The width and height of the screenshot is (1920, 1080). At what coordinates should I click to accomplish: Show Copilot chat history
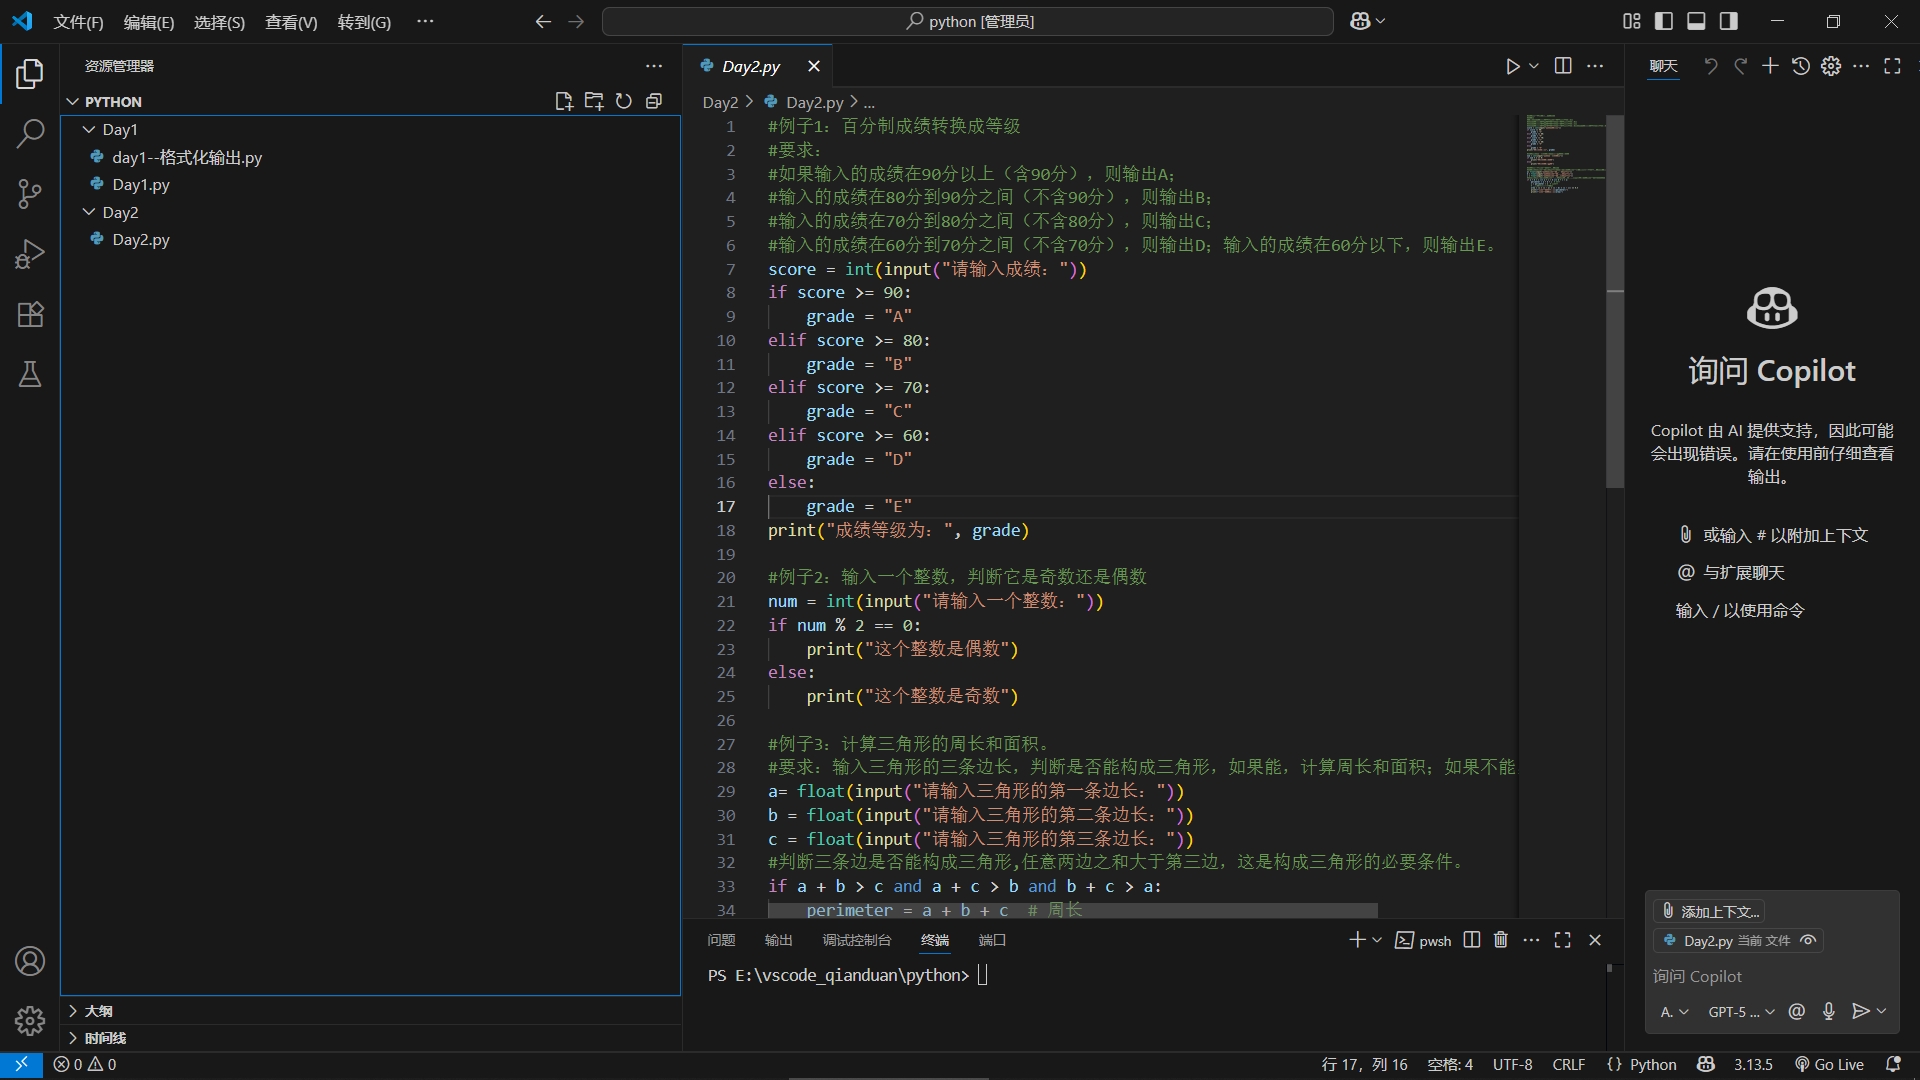[1800, 66]
